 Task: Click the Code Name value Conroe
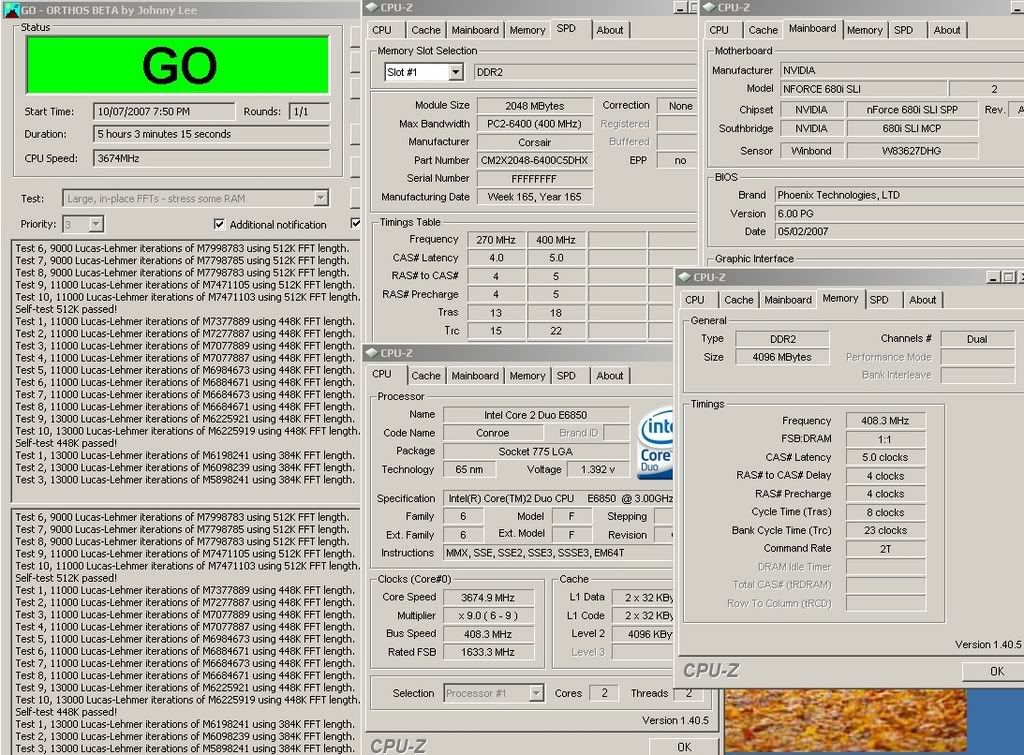tap(492, 432)
